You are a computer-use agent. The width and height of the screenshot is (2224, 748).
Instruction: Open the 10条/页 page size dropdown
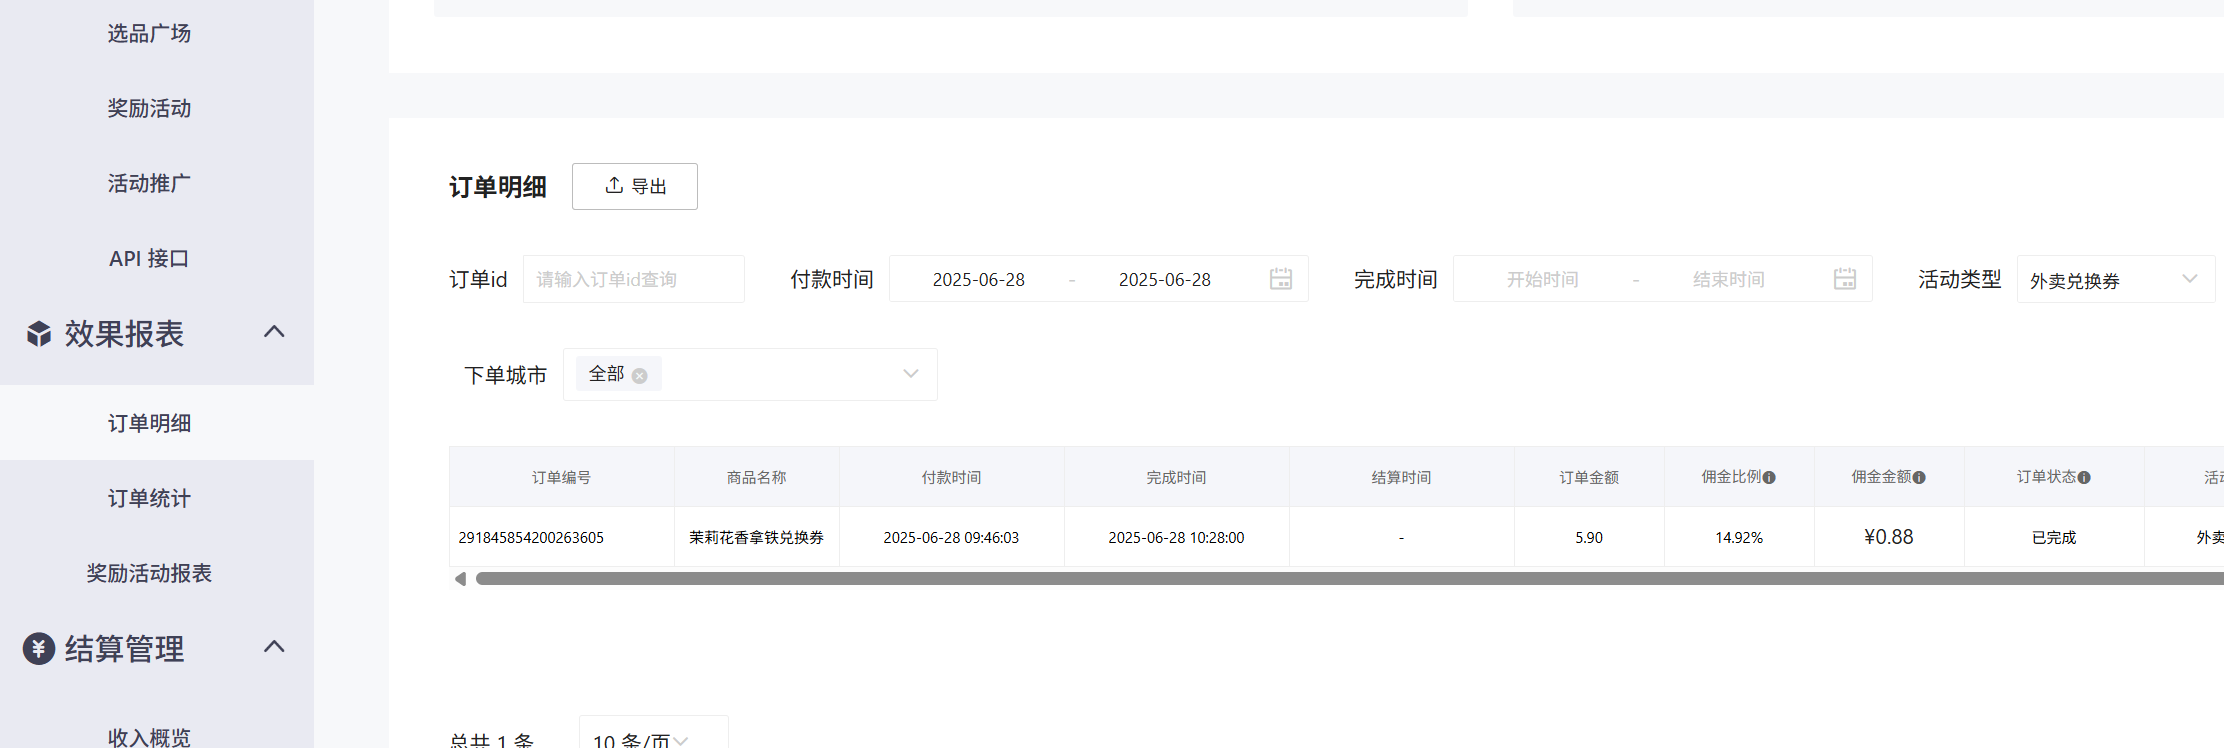tap(654, 738)
